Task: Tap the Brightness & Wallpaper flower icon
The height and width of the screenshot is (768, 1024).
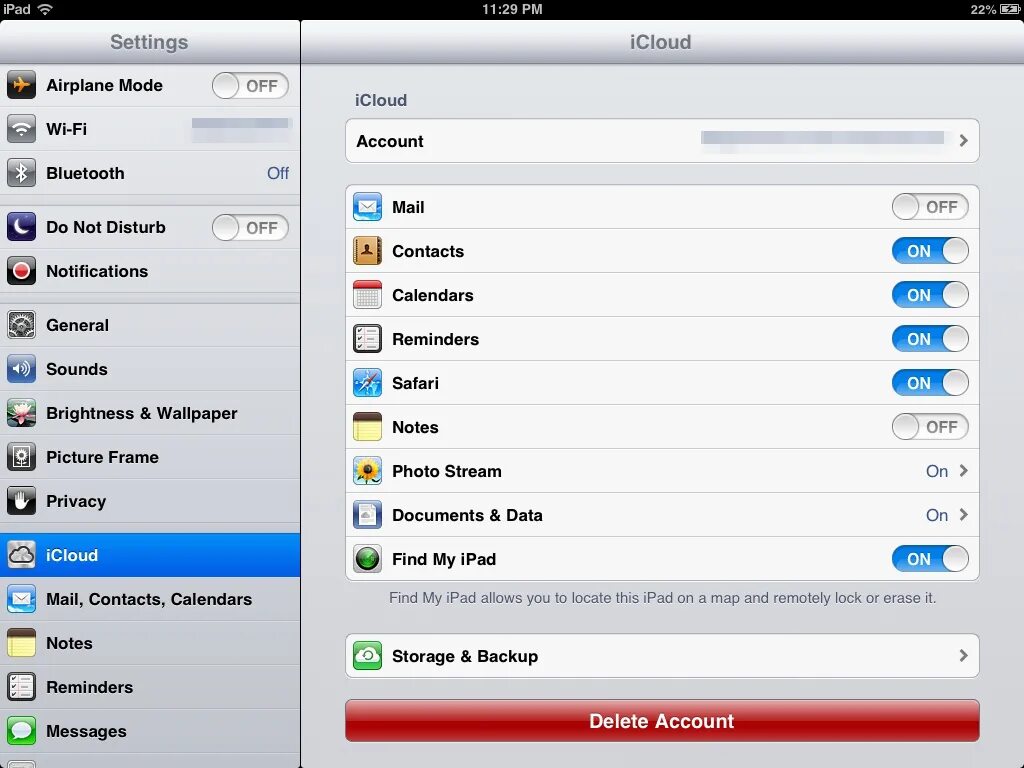Action: 22,413
